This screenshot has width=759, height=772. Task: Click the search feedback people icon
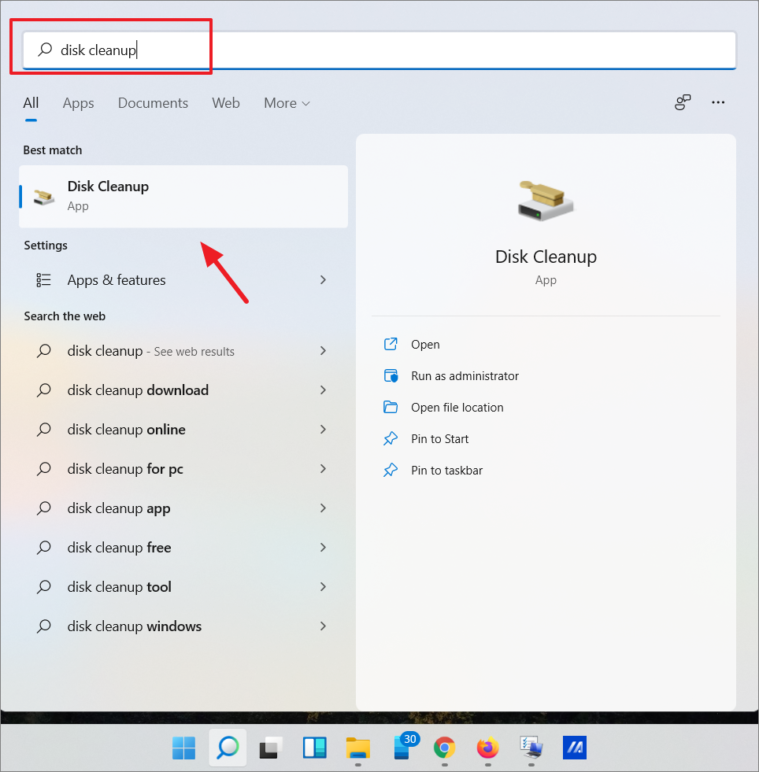pyautogui.click(x=683, y=102)
